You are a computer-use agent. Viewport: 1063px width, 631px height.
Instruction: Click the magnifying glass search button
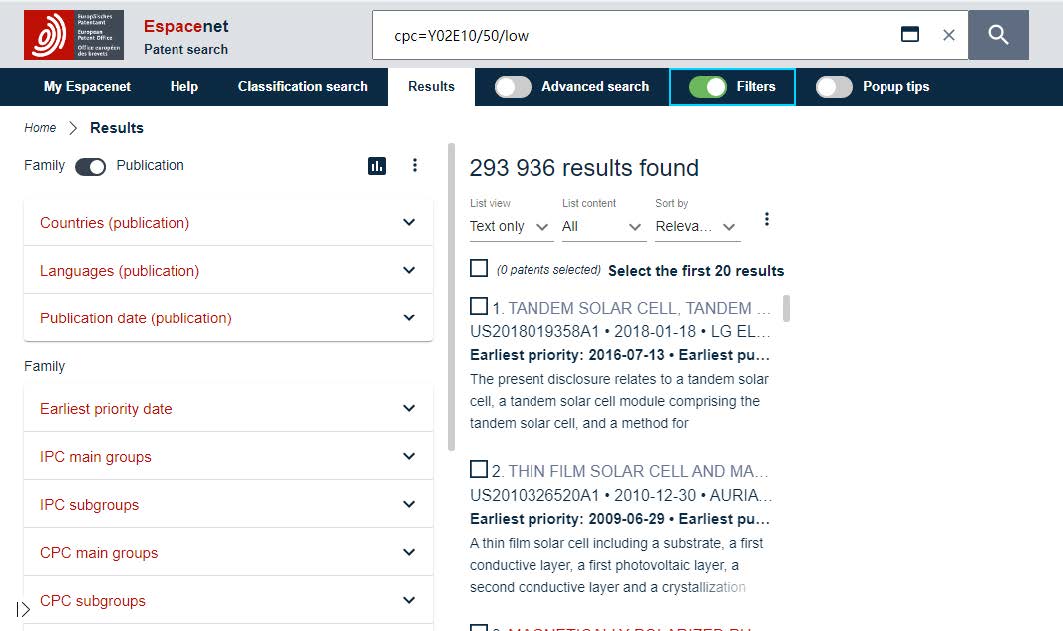coord(998,35)
